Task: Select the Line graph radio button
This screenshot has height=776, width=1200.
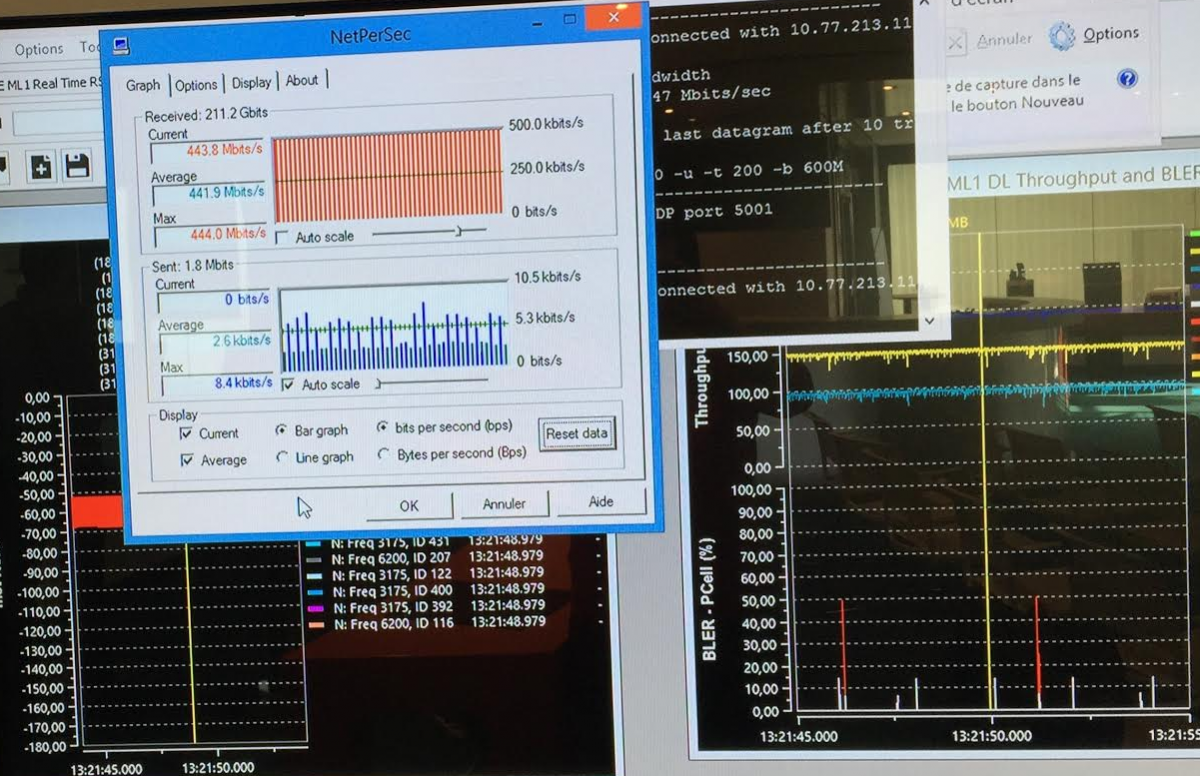Action: tap(282, 457)
